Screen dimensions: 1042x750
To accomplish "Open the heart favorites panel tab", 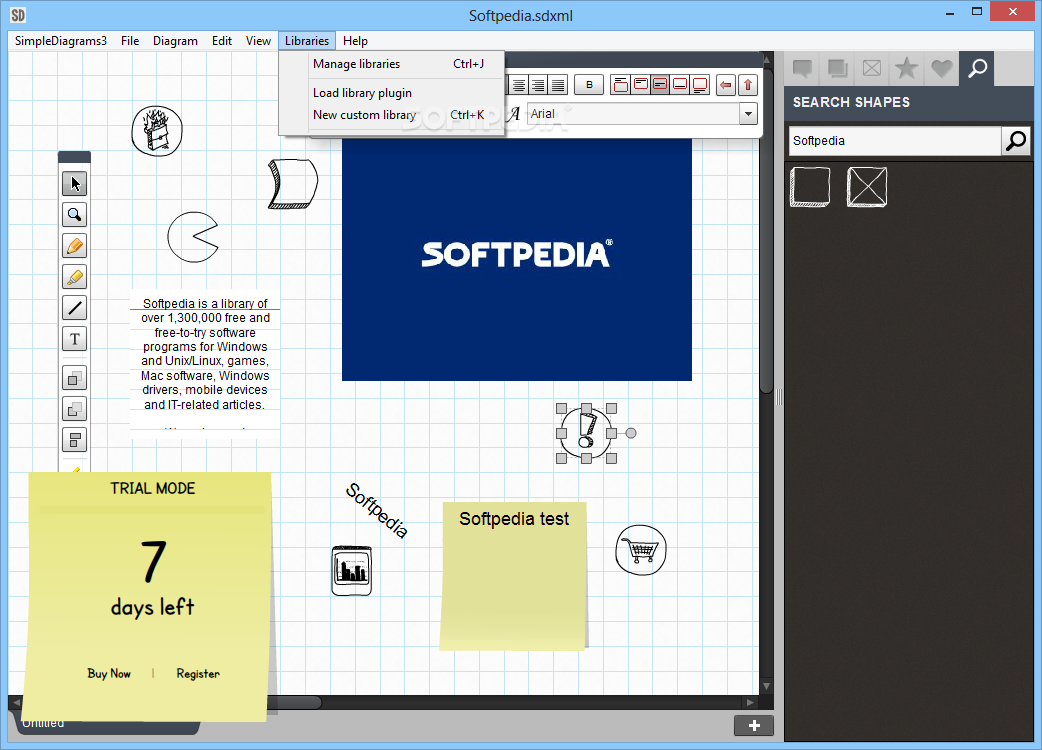I will pos(942,68).
